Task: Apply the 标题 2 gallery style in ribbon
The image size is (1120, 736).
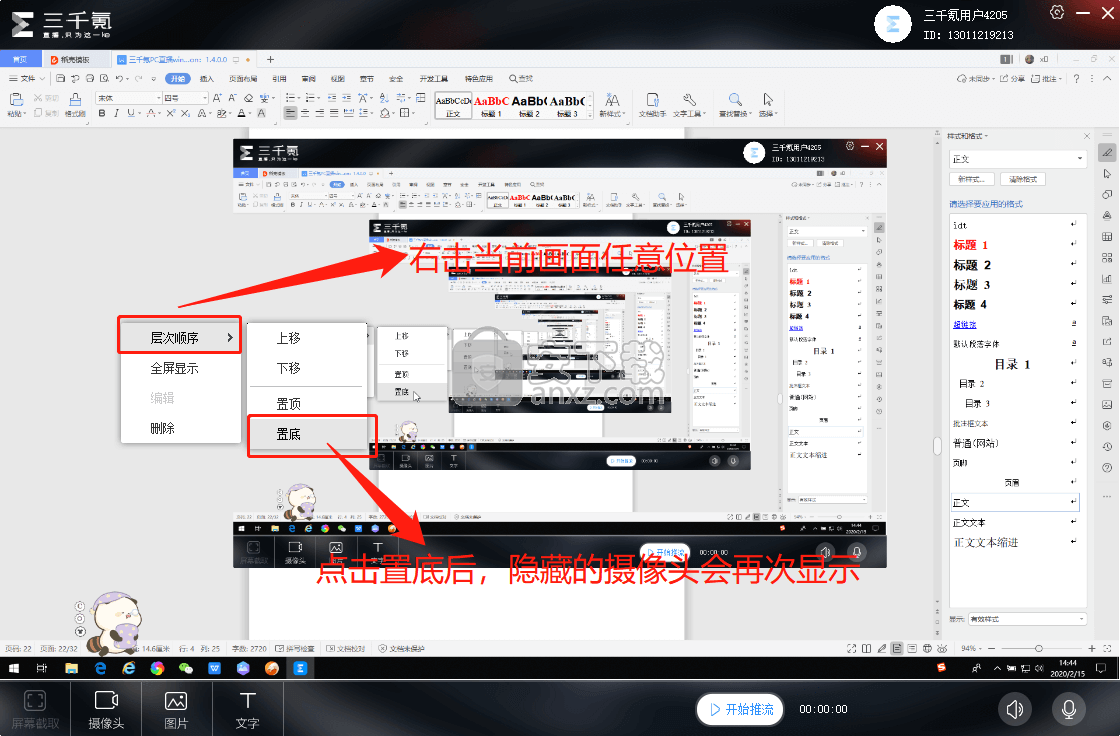Action: 529,105
